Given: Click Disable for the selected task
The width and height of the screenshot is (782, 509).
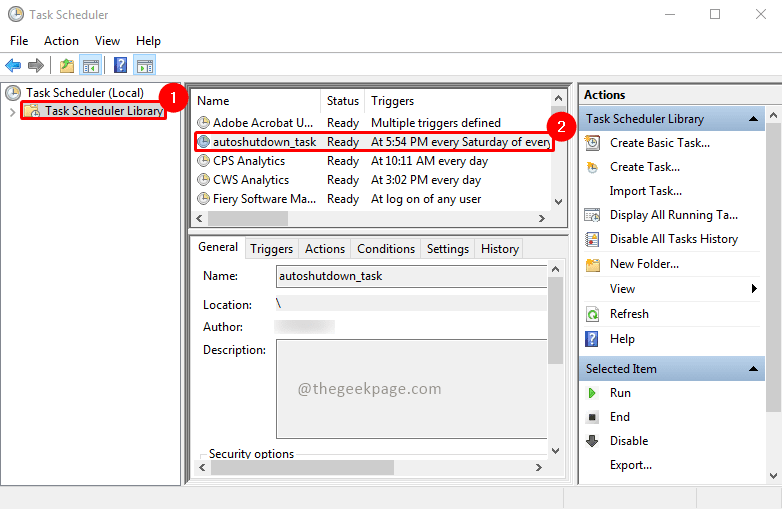Looking at the screenshot, I should pyautogui.click(x=628, y=441).
